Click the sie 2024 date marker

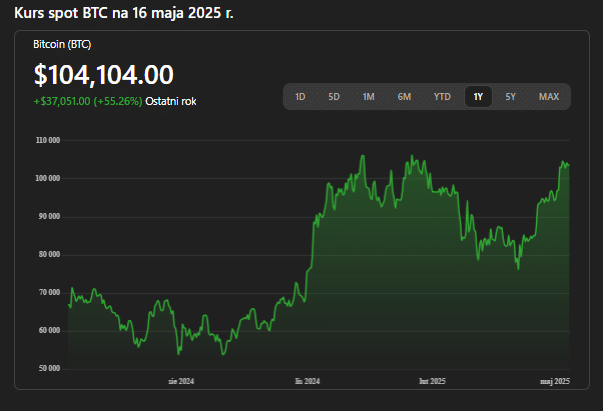pos(181,381)
